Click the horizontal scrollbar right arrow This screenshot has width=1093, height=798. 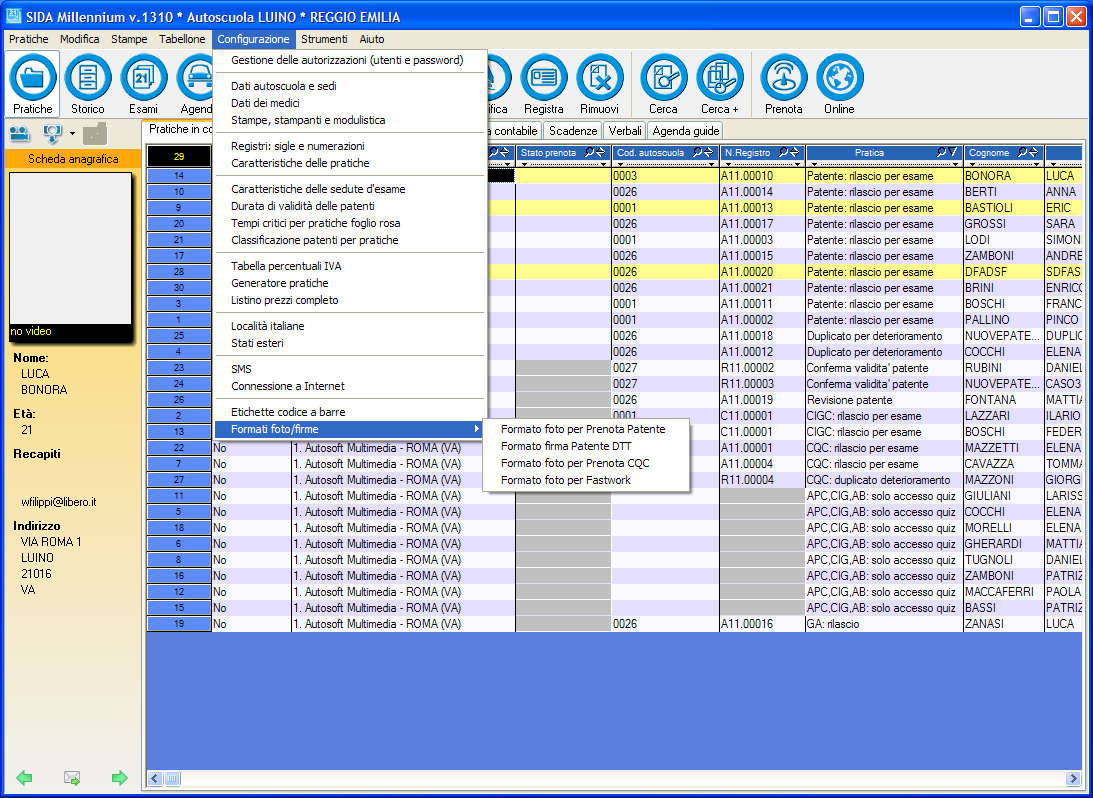click(x=1074, y=778)
